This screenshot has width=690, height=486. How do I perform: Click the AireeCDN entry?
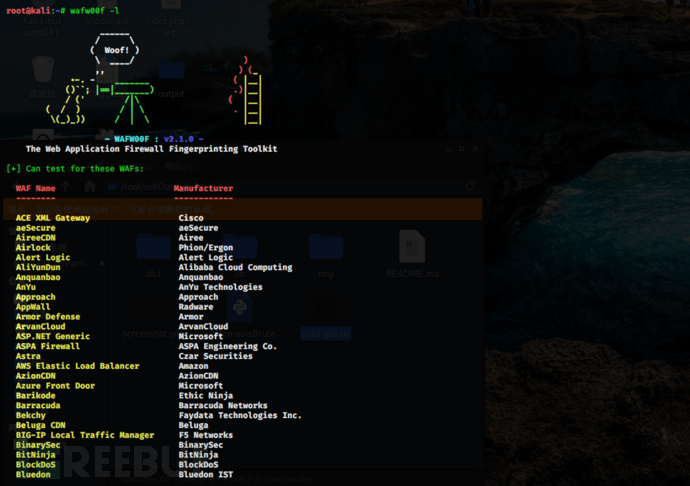pyautogui.click(x=36, y=238)
